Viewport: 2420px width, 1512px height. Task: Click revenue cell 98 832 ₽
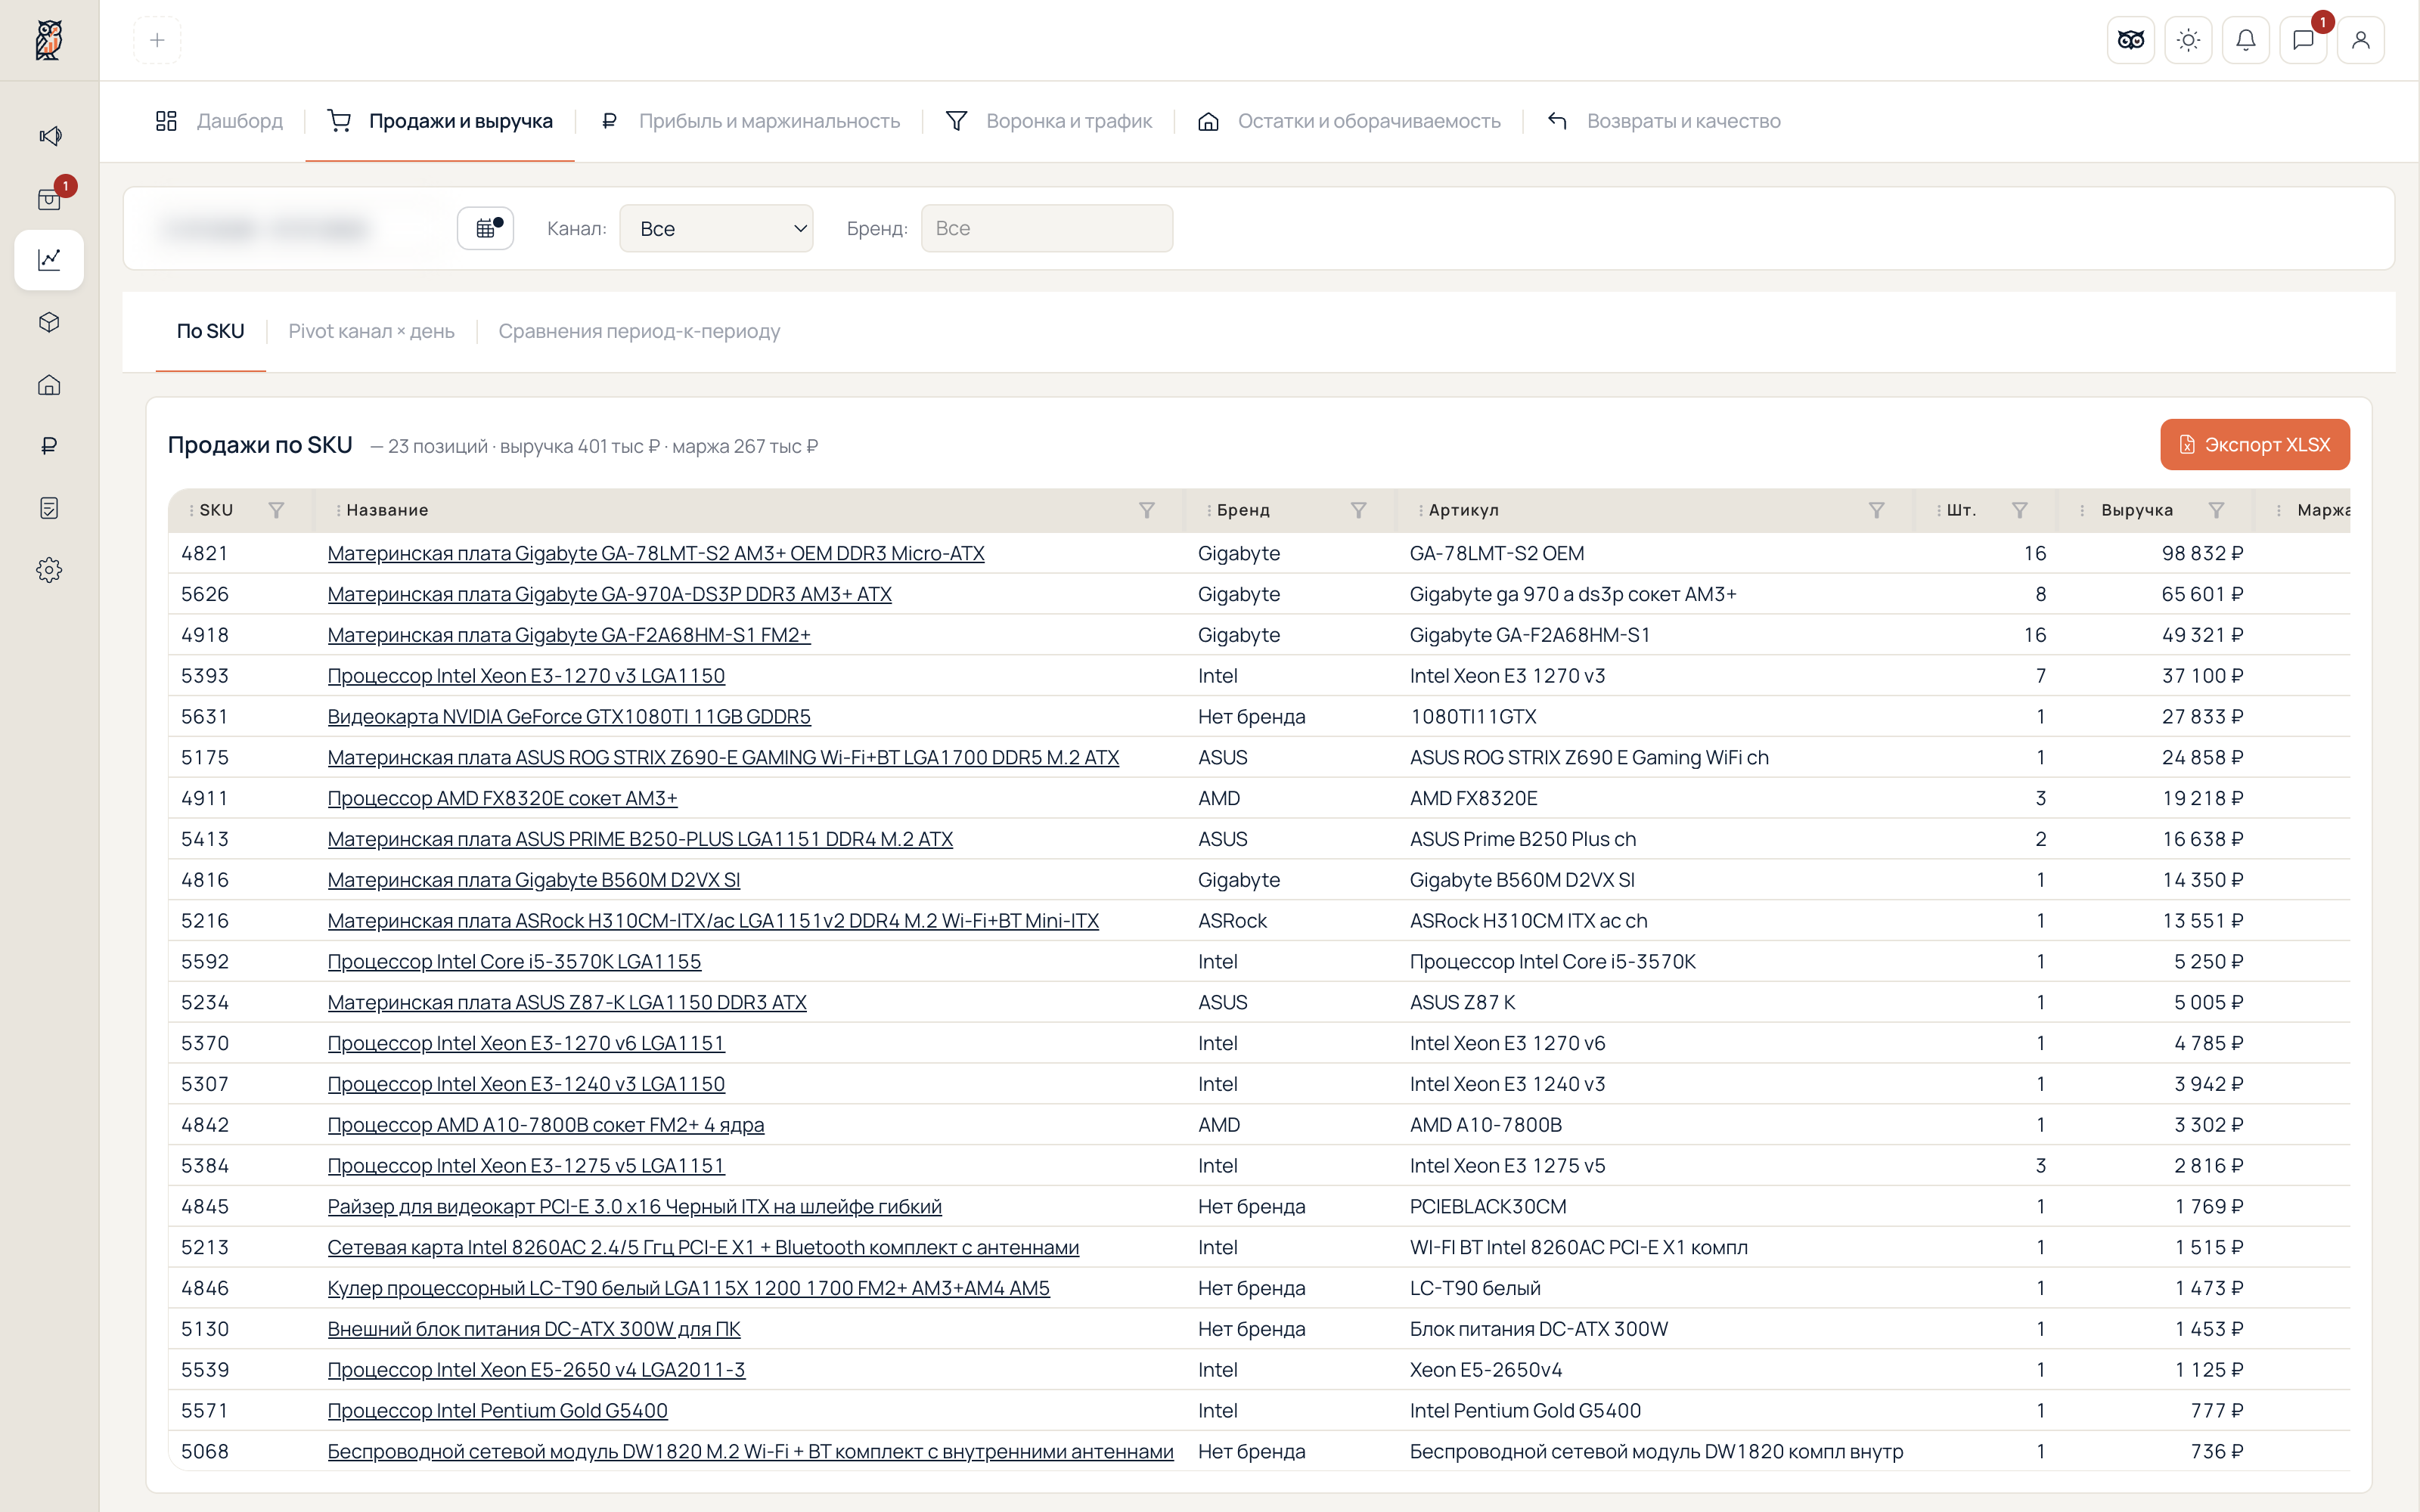[x=2202, y=553]
